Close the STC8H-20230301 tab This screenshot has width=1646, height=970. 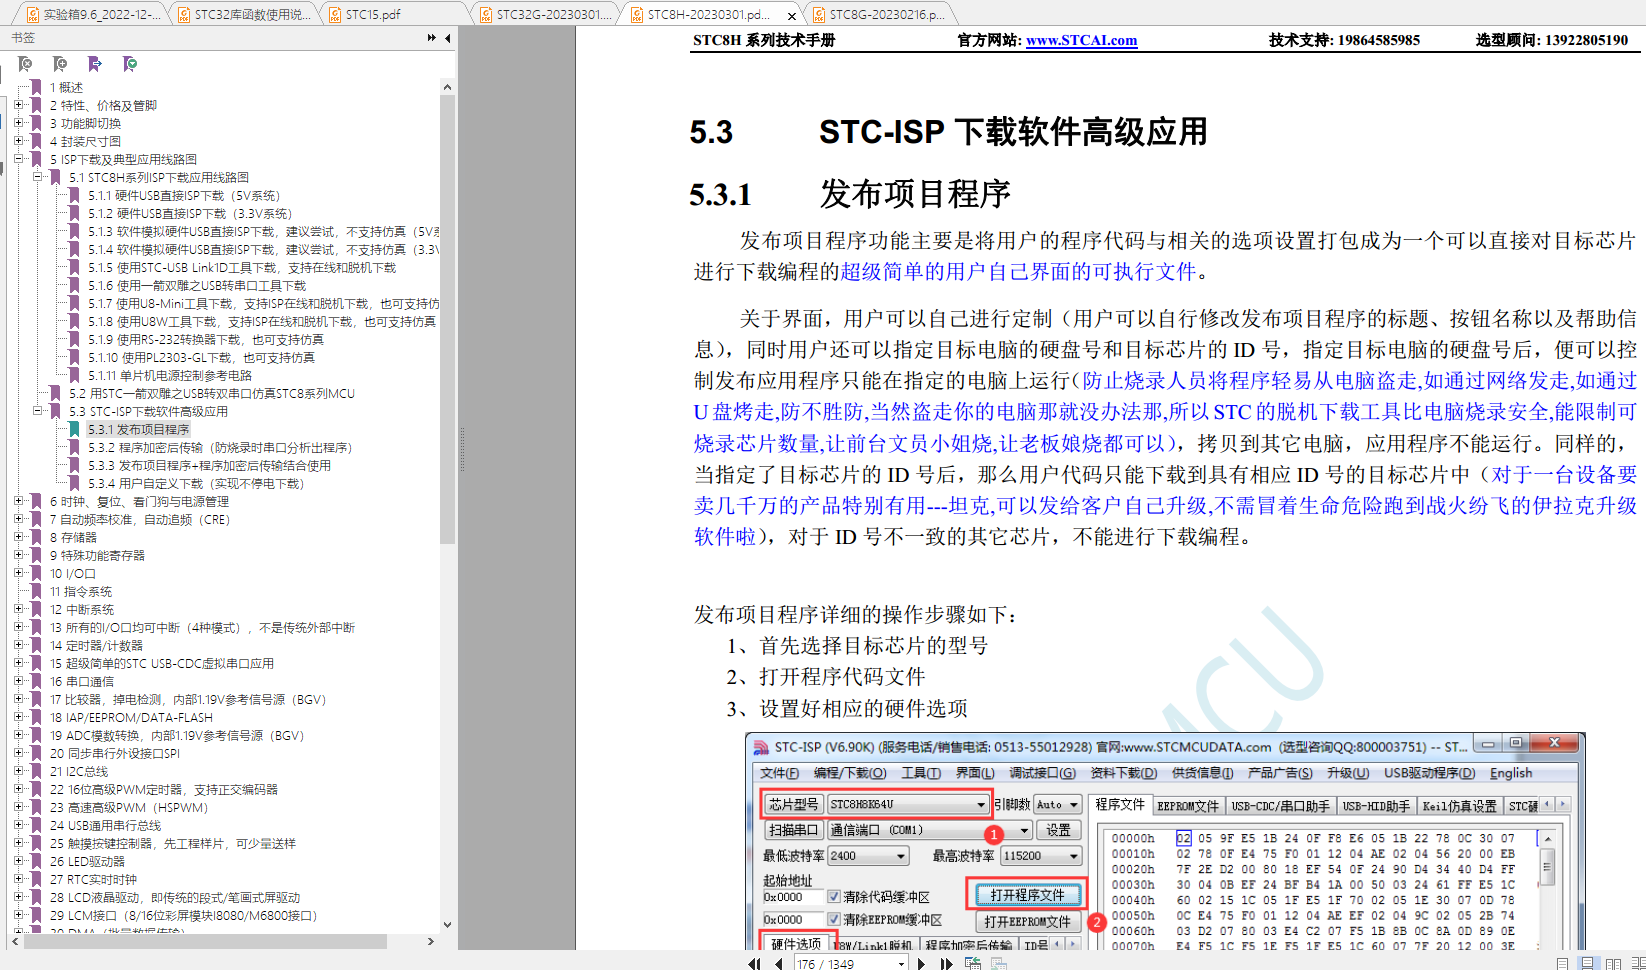(x=792, y=15)
